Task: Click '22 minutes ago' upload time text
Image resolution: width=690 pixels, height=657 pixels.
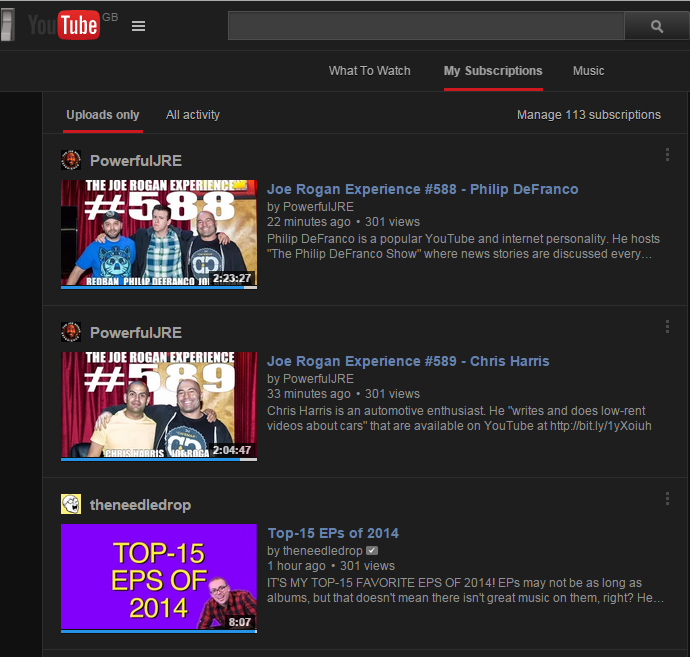Action: (309, 222)
